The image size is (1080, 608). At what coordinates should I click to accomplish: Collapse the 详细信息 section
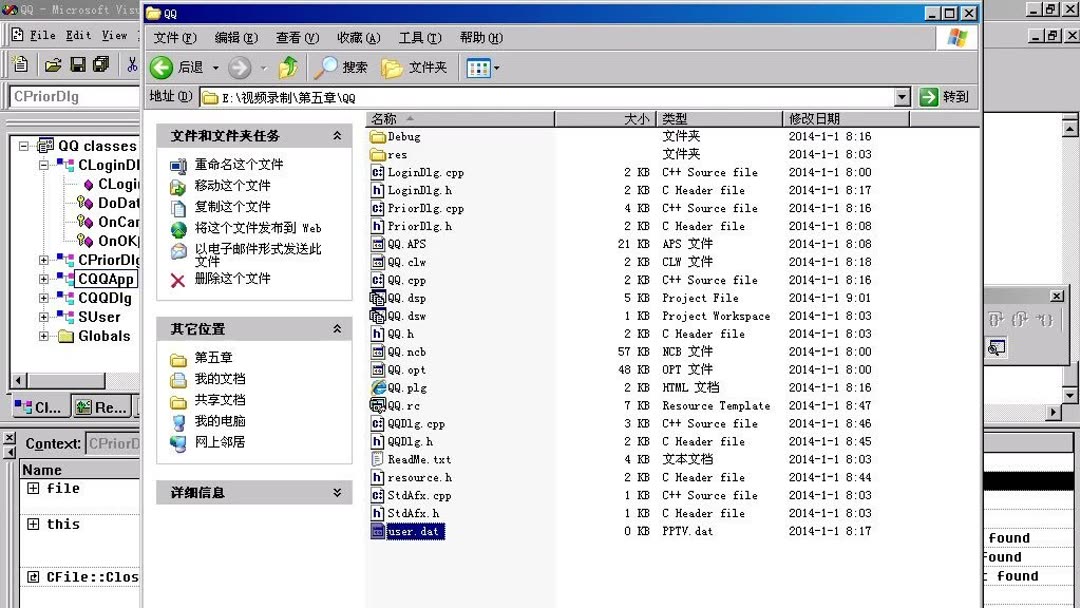click(339, 492)
